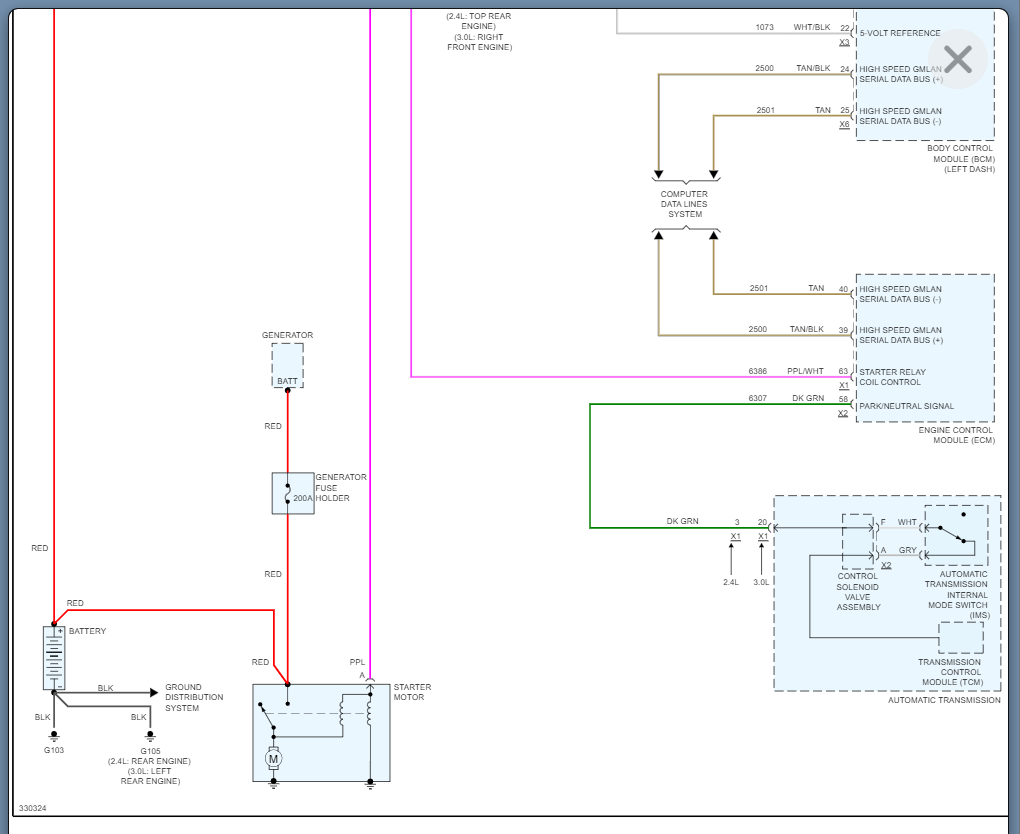1020x834 pixels.
Task: Select the Park/Neutral Signal pin
Action: click(906, 406)
